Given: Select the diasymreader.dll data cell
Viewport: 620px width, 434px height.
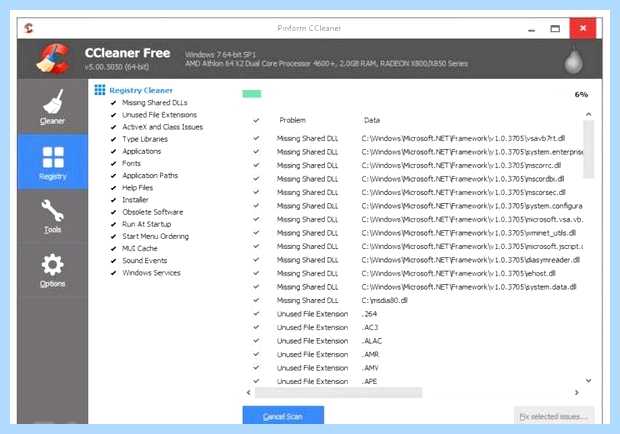Looking at the screenshot, I should point(471,260).
